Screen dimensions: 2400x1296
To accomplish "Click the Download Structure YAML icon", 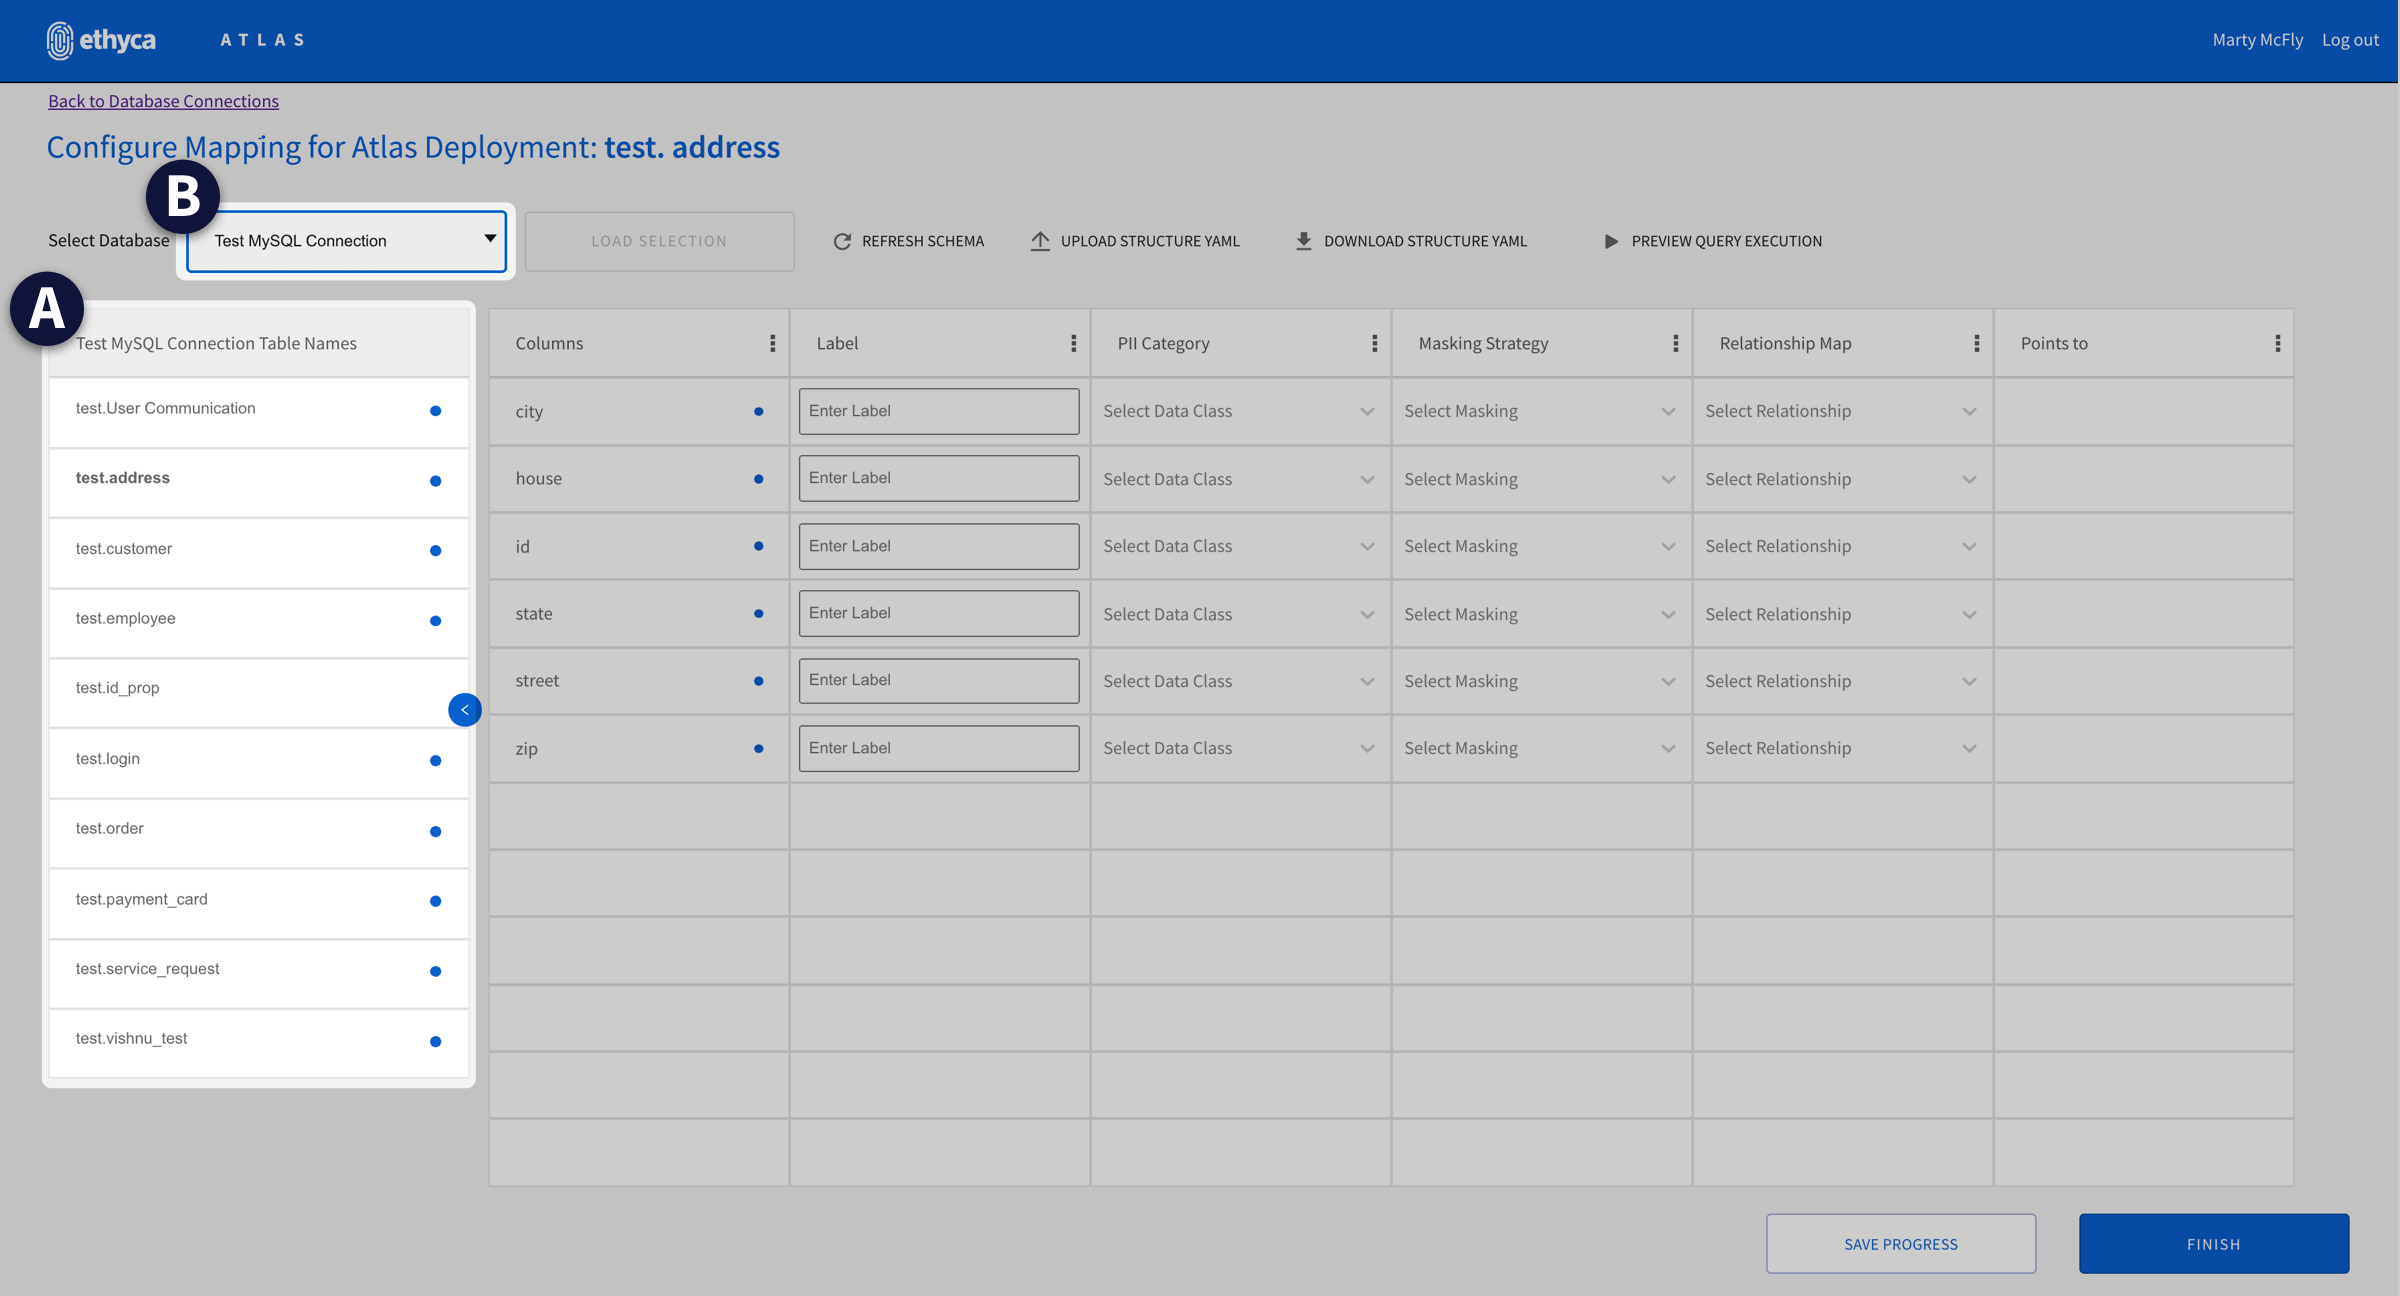I will coord(1303,241).
